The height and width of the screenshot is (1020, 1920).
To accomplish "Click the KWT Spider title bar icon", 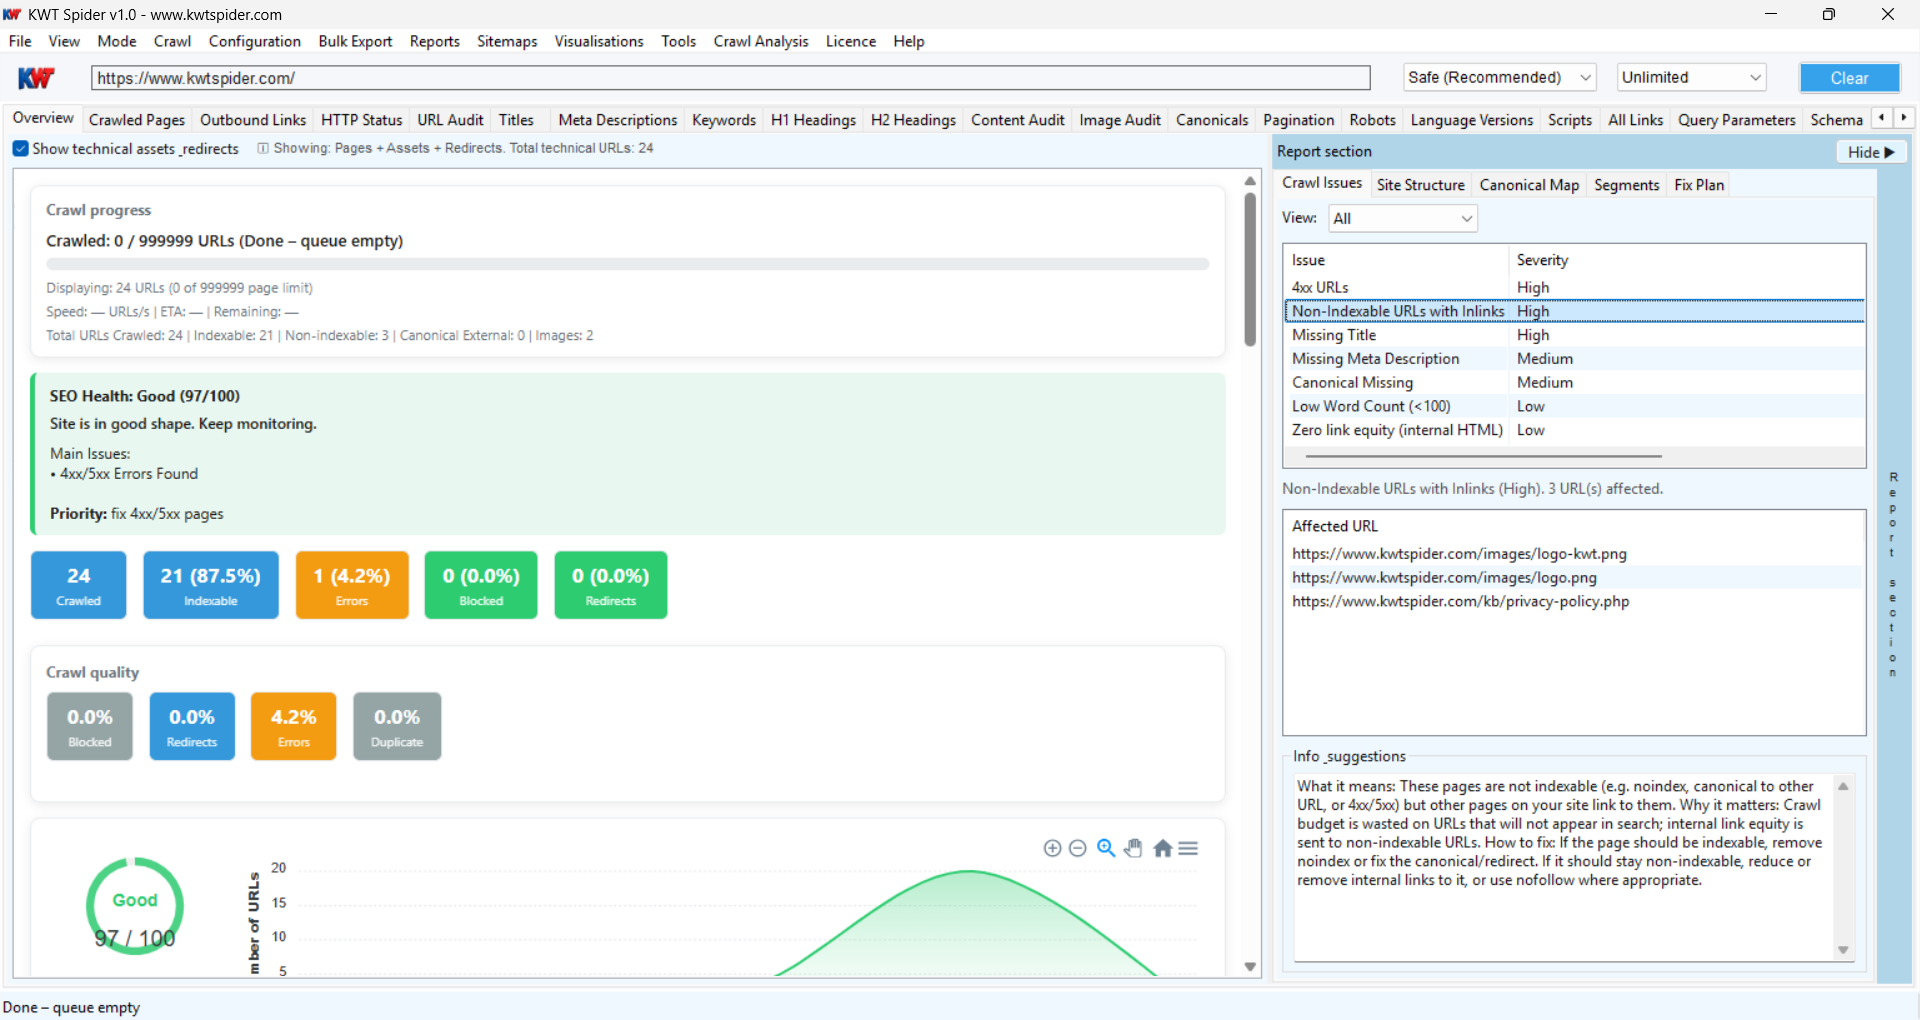I will point(12,14).
